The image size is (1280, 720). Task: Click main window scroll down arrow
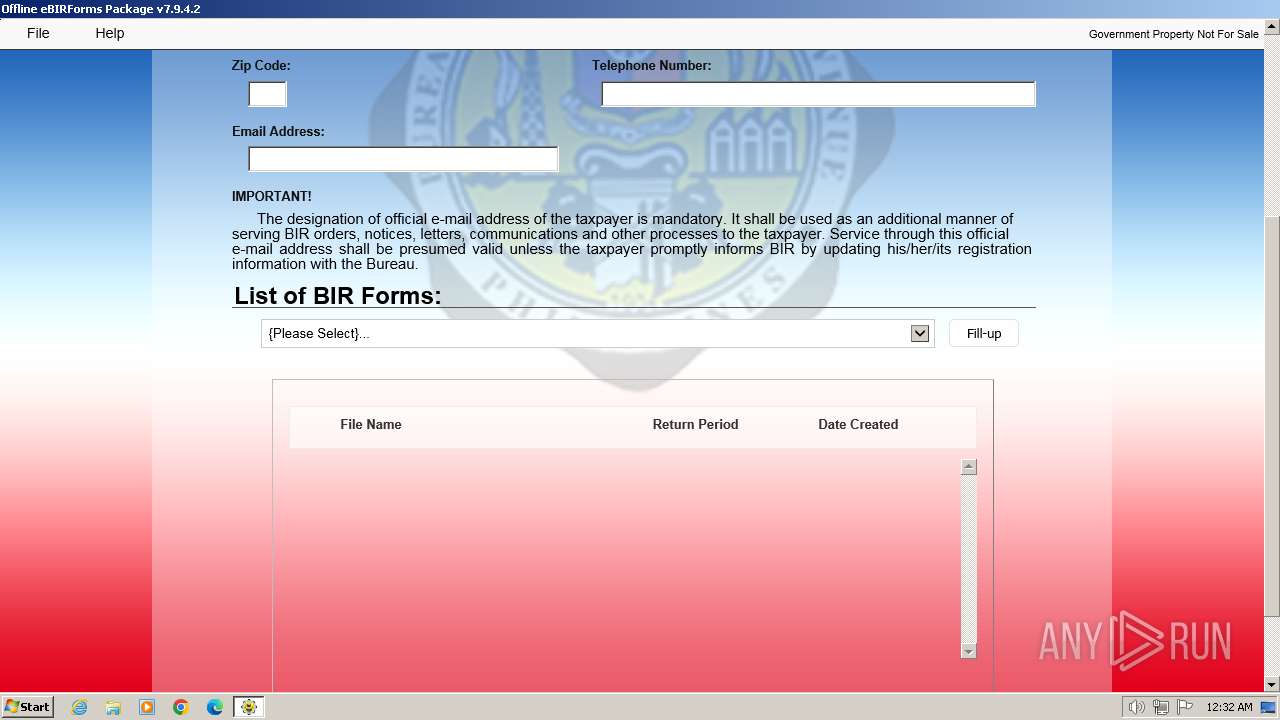click(x=1272, y=684)
